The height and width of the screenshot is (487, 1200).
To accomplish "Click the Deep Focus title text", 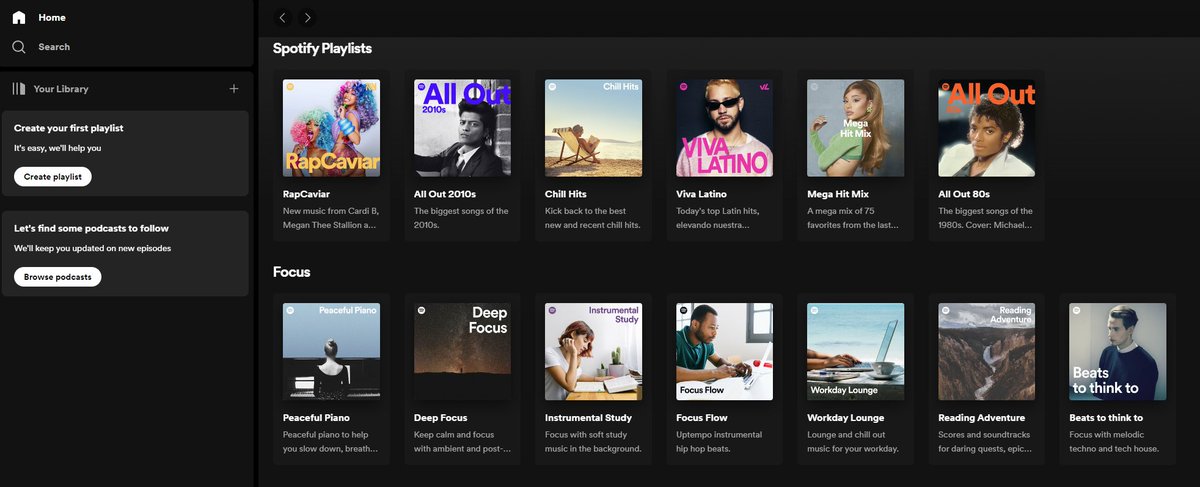I will 441,418.
